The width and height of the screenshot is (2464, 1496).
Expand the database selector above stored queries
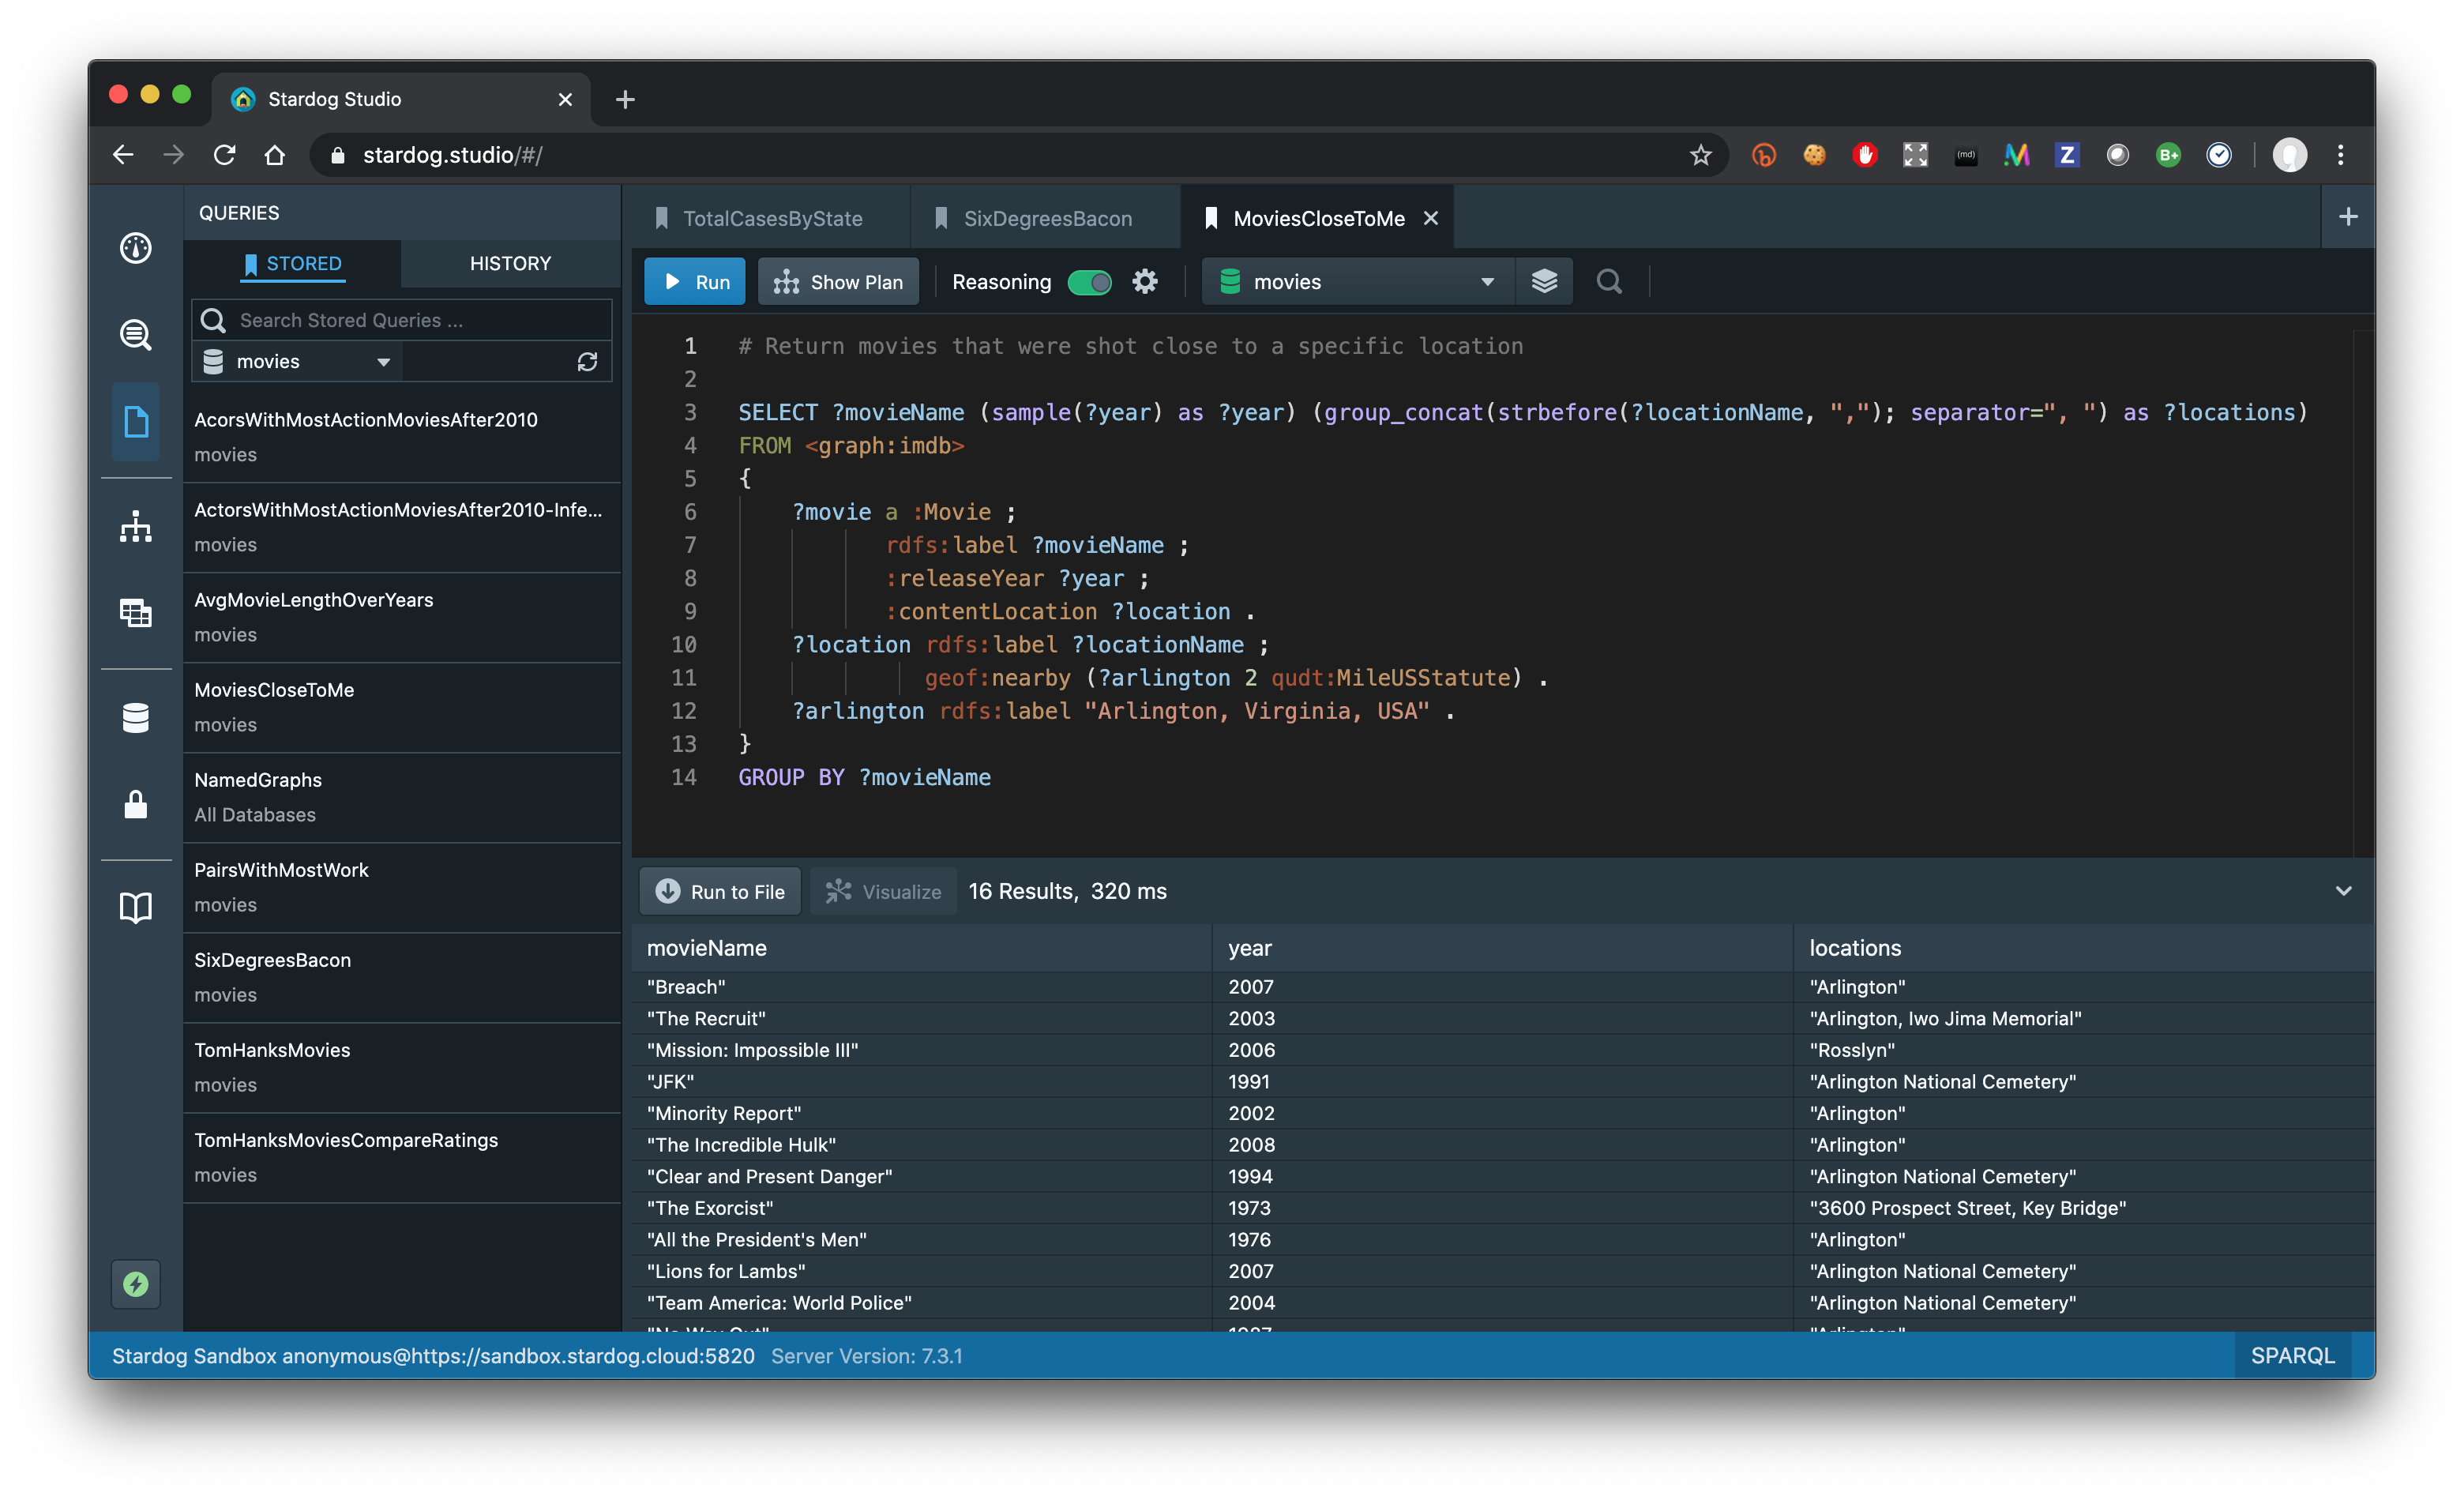pos(296,361)
